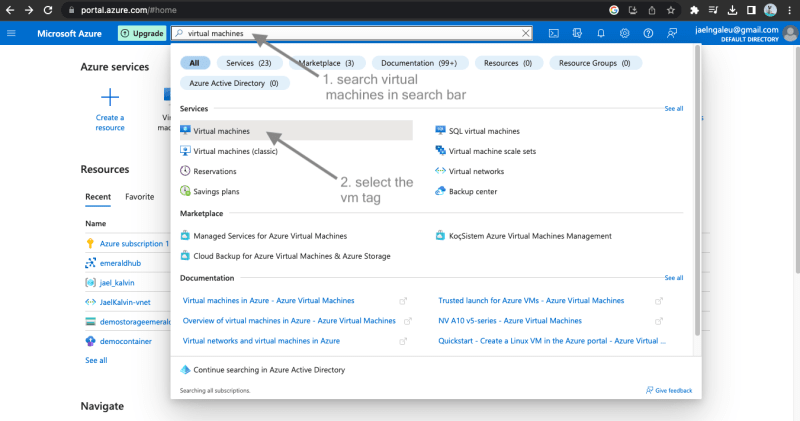Filter results by Resources (0)
Viewport: 800px width, 421px height.
(x=508, y=63)
